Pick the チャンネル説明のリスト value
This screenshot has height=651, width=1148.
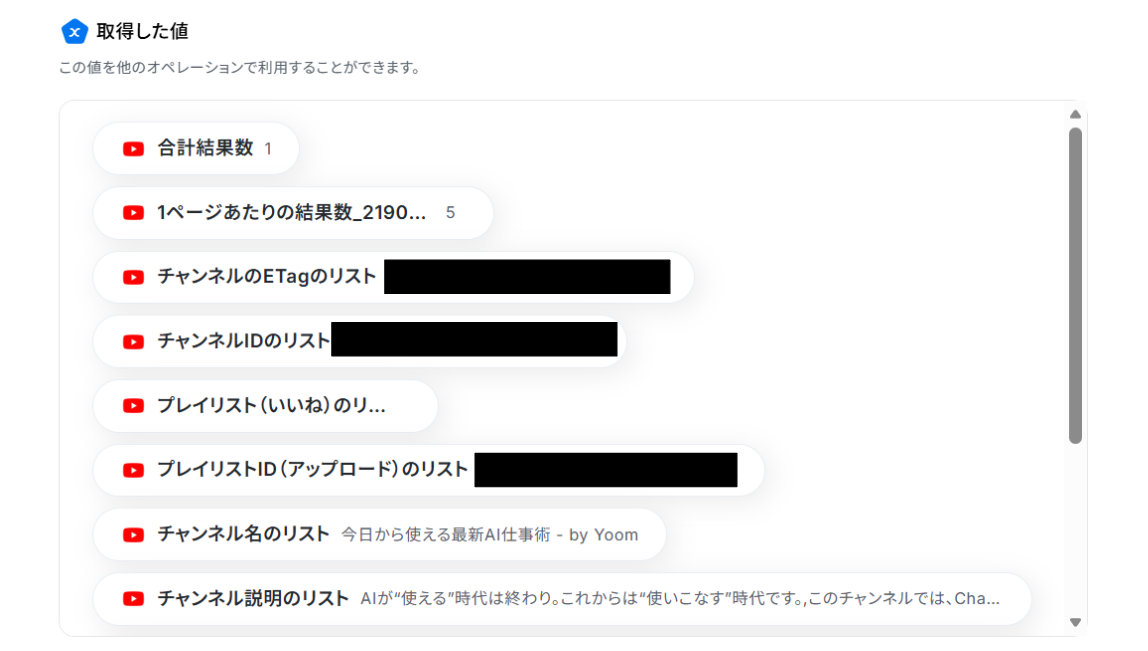562,599
